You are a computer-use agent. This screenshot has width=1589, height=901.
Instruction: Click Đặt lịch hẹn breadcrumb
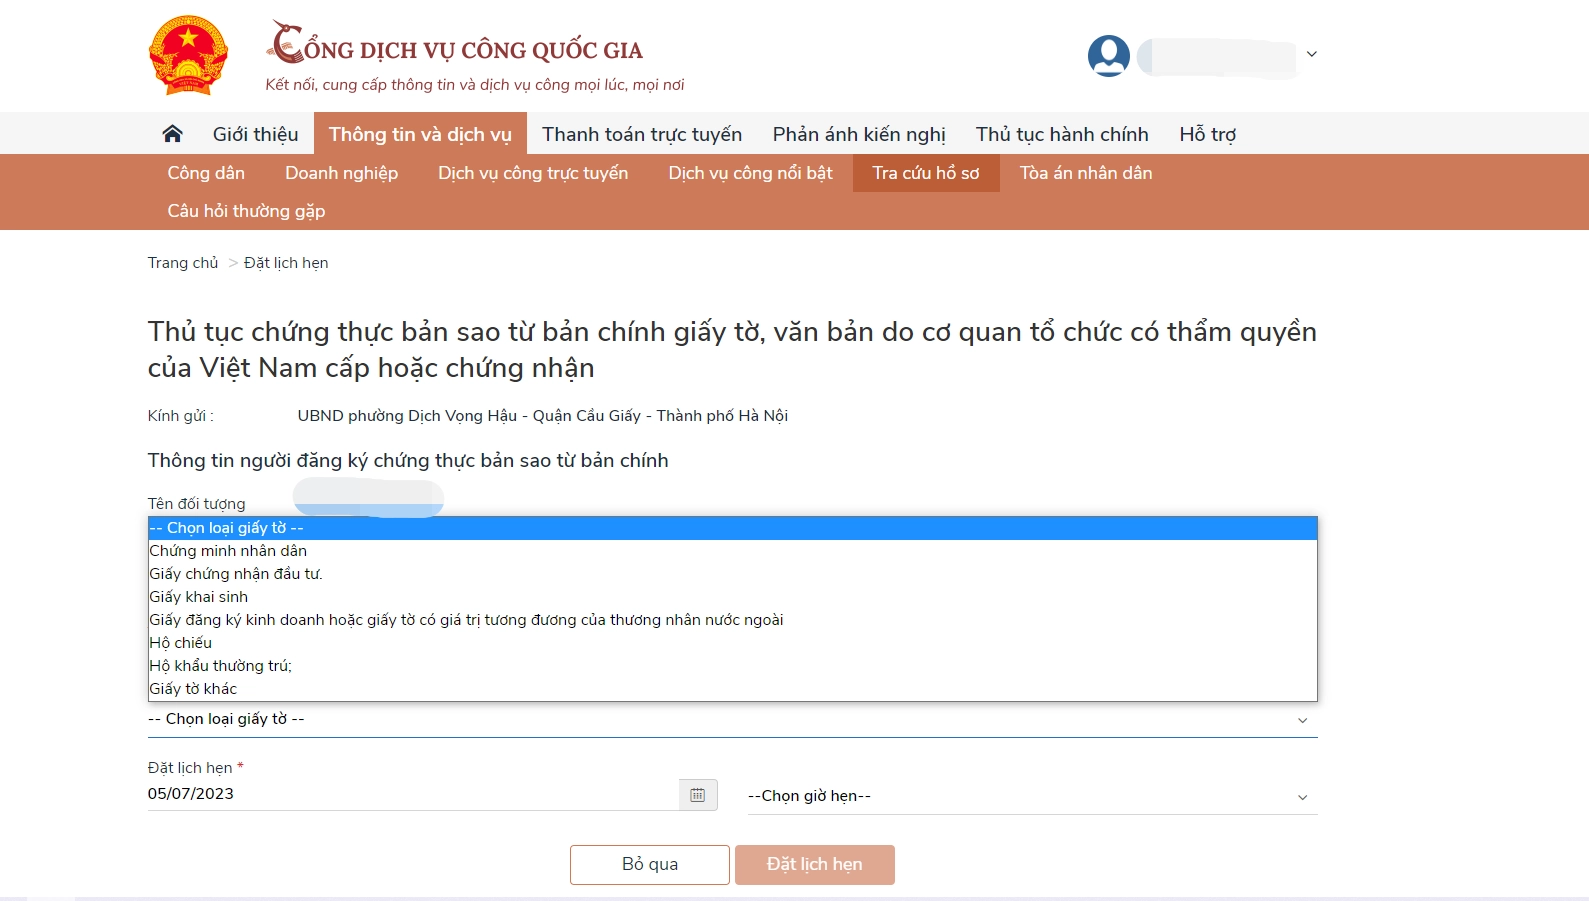click(286, 263)
